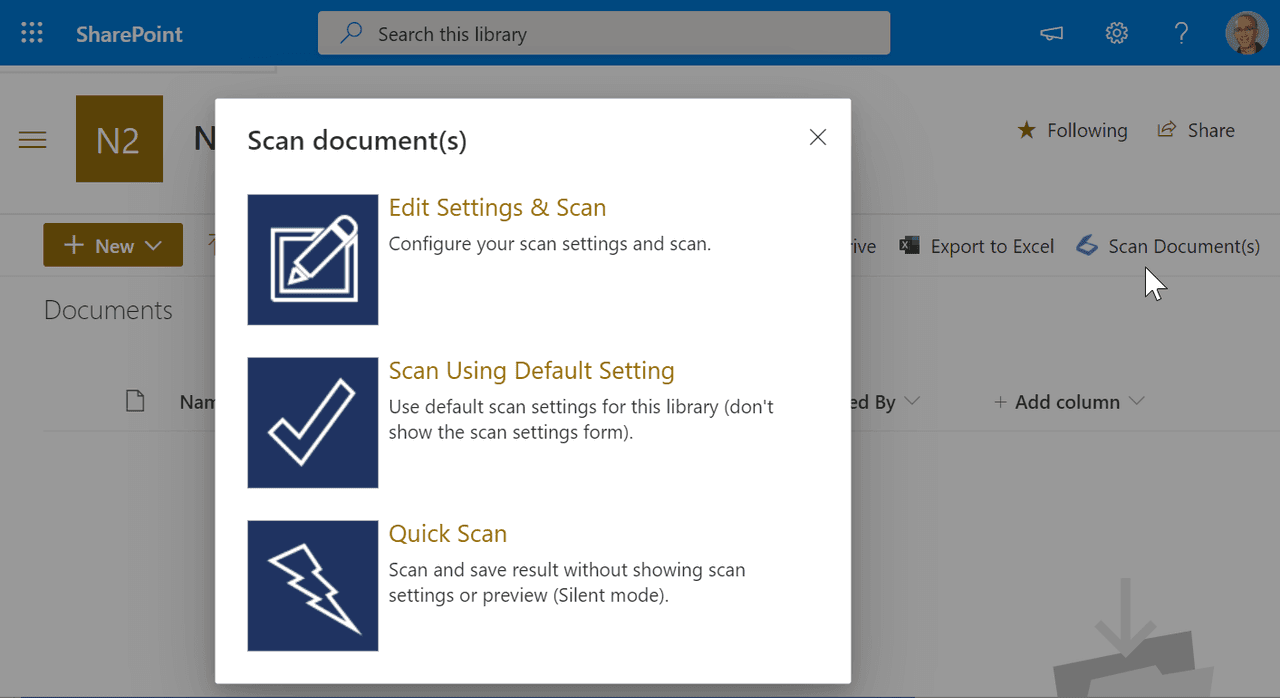The height and width of the screenshot is (698, 1280).
Task: Open the Edit Settings & Scan link
Action: 497,208
